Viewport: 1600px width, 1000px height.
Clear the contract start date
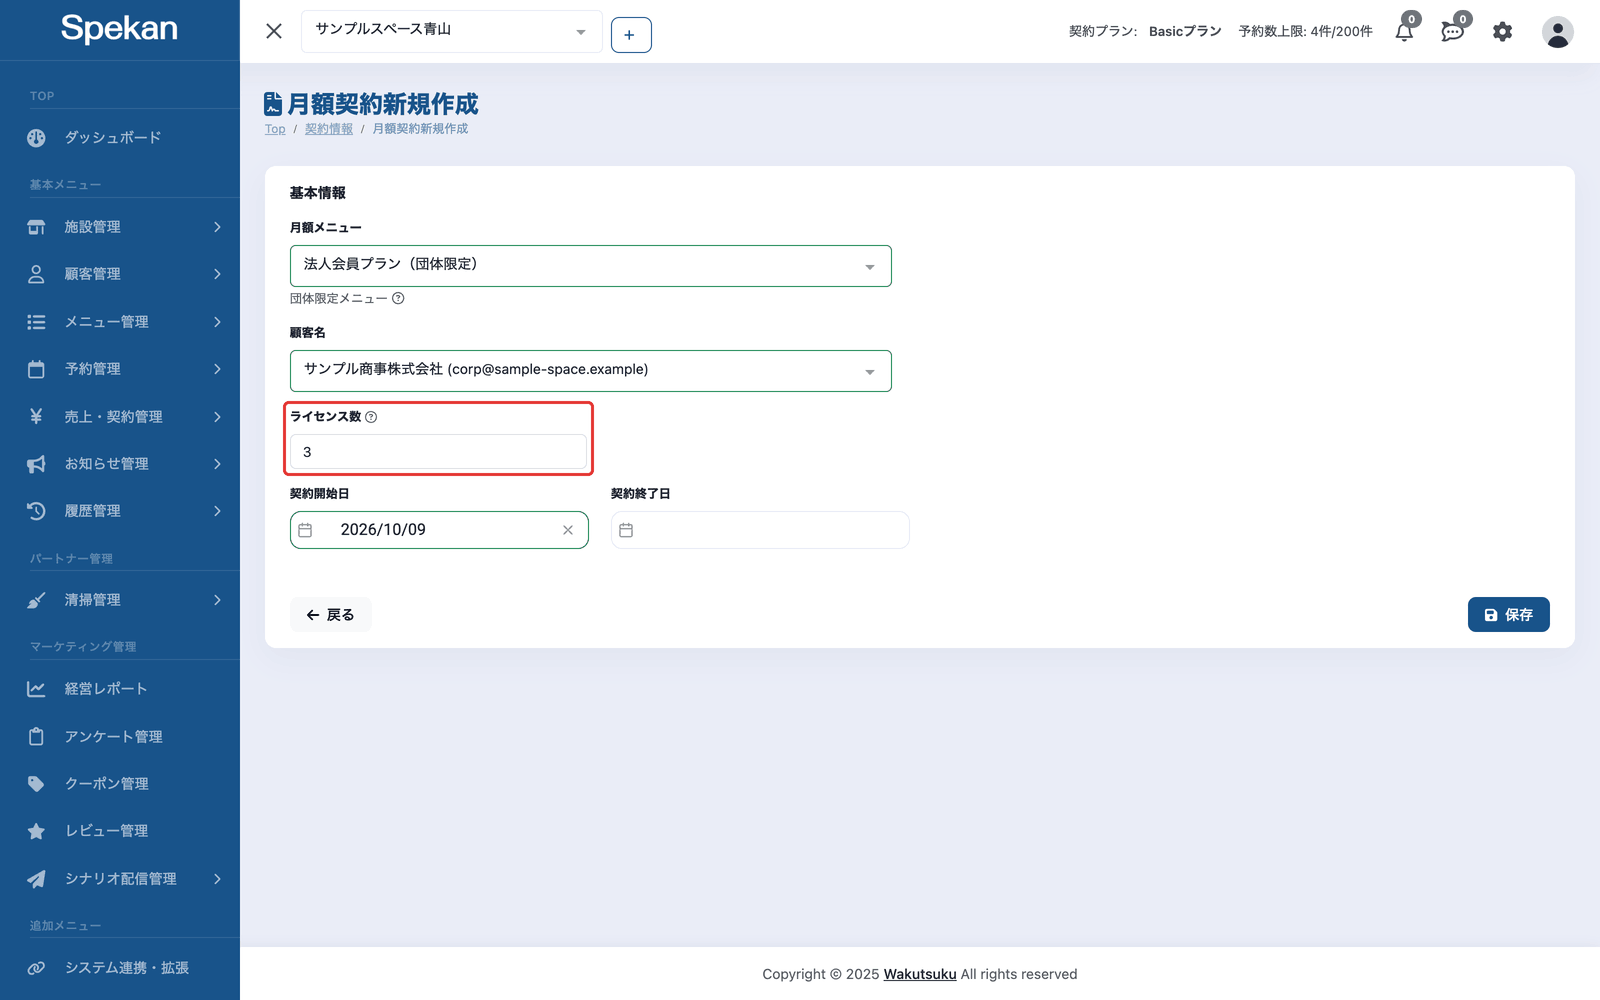(568, 530)
